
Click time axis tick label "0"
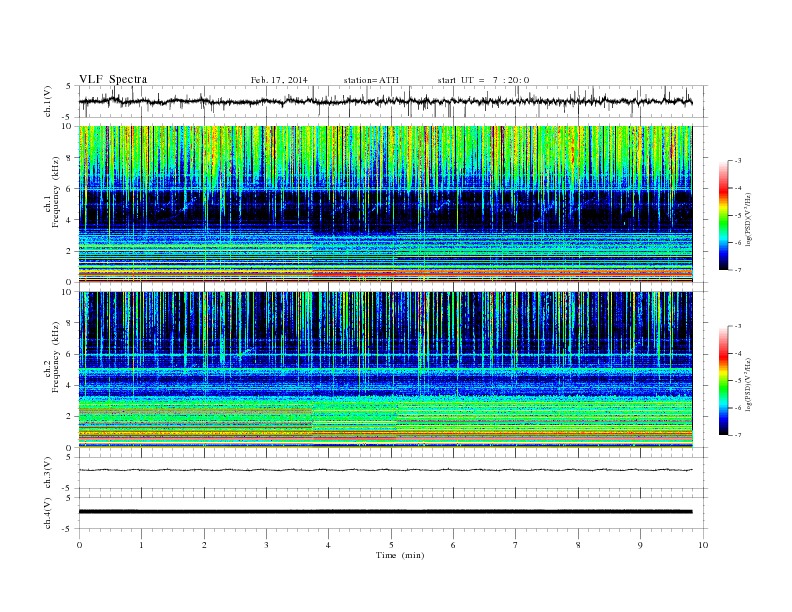pos(79,545)
